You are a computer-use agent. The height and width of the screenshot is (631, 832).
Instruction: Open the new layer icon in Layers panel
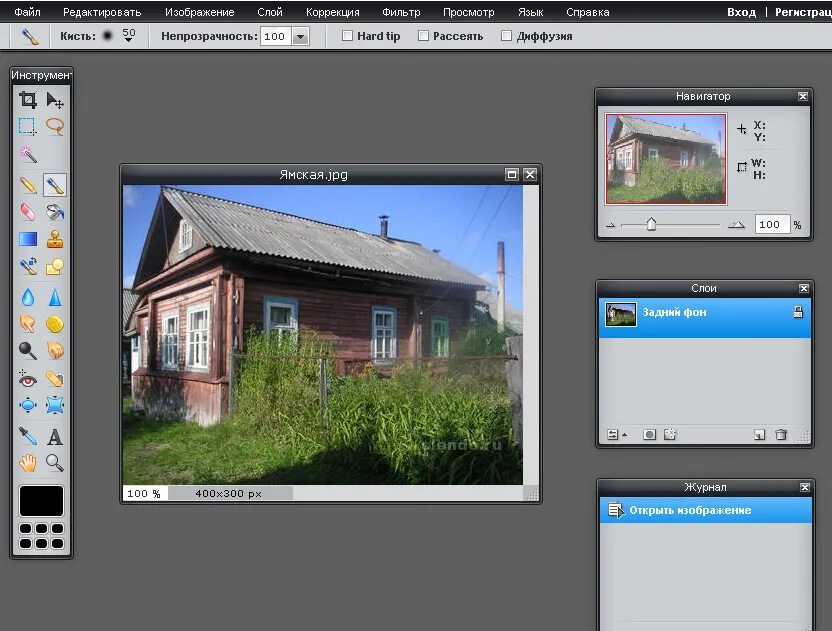pyautogui.click(x=757, y=436)
